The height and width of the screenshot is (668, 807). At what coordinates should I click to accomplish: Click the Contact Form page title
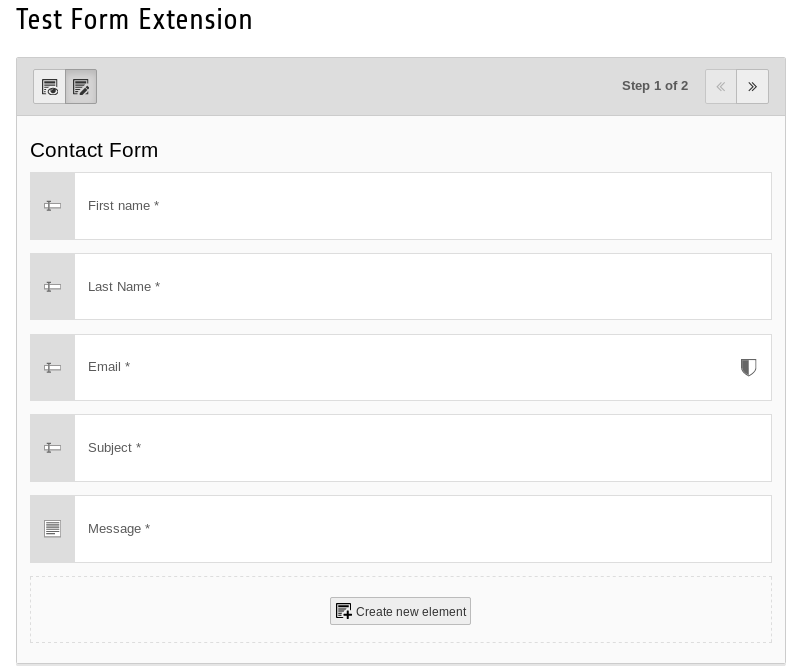click(x=94, y=150)
